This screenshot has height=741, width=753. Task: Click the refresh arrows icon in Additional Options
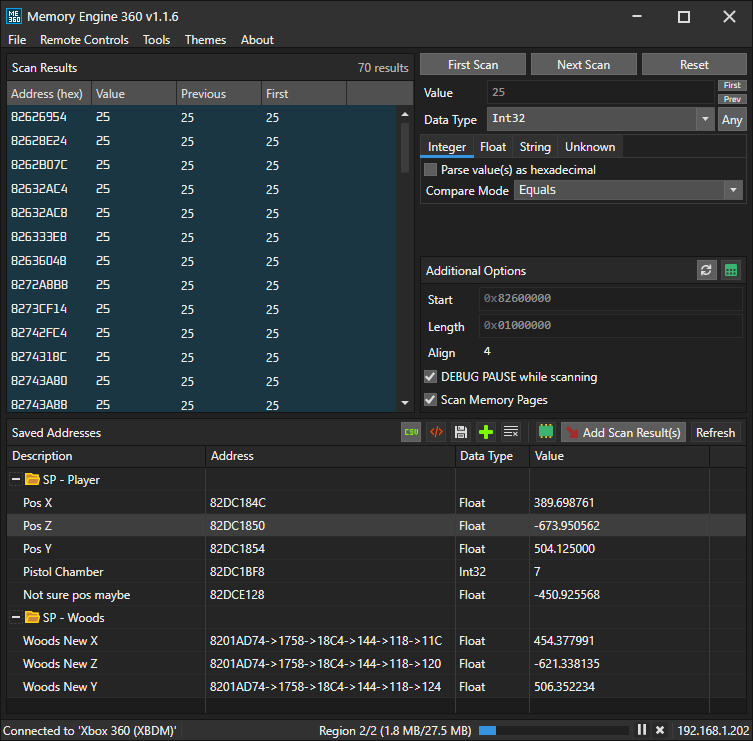[706, 271]
